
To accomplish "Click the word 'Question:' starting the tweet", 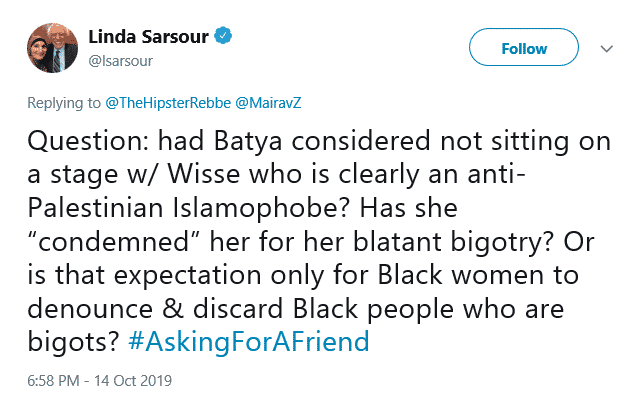I will point(88,141).
